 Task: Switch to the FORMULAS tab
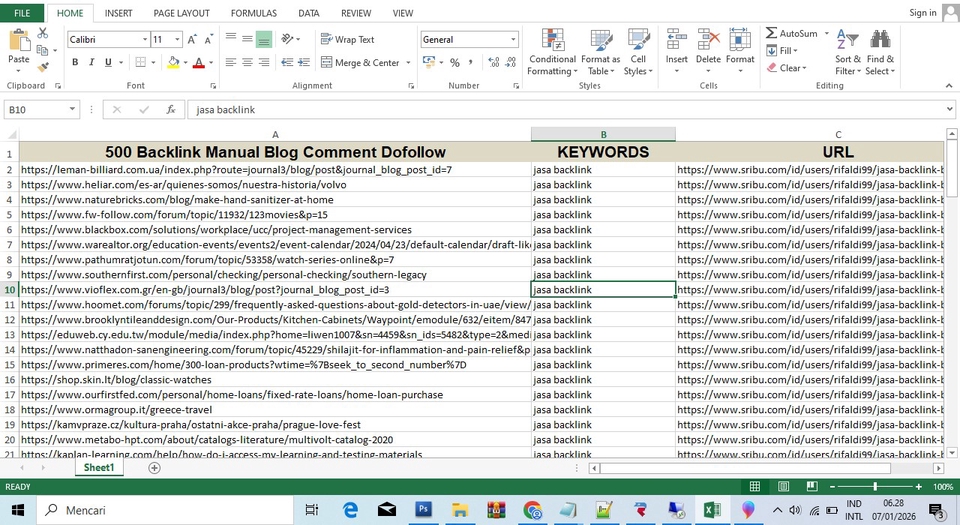point(253,13)
